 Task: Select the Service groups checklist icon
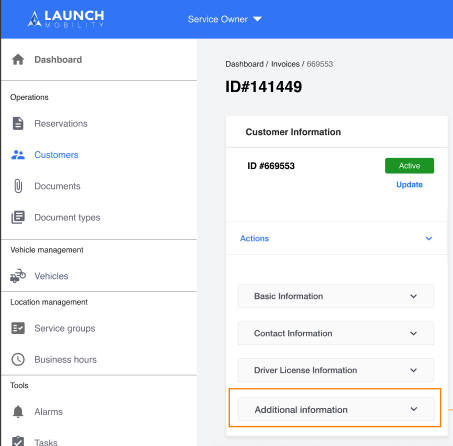pos(18,328)
